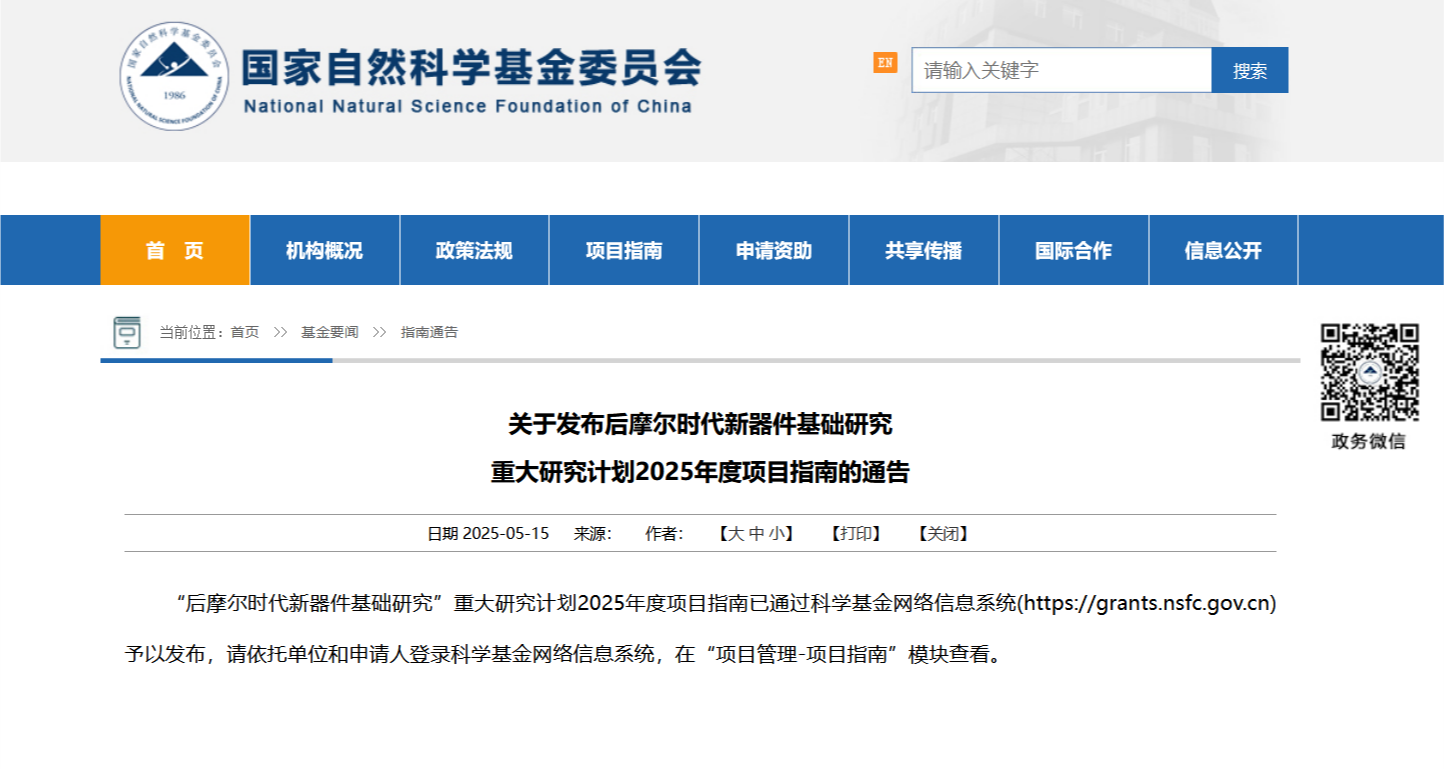
Task: Click the breadcrumb location icon
Action: tap(127, 332)
